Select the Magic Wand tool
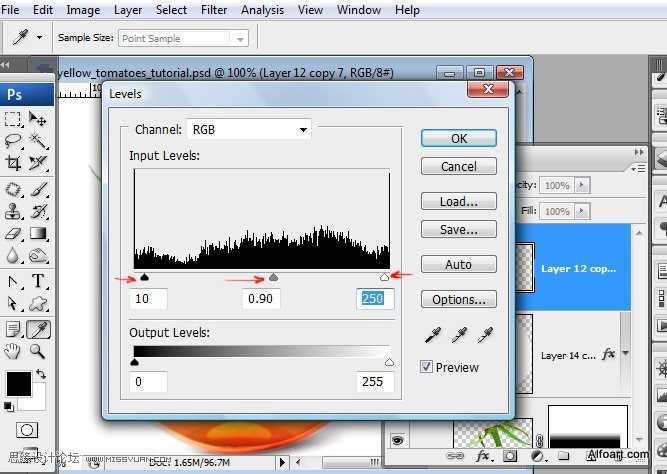This screenshot has width=667, height=474. pyautogui.click(x=38, y=140)
